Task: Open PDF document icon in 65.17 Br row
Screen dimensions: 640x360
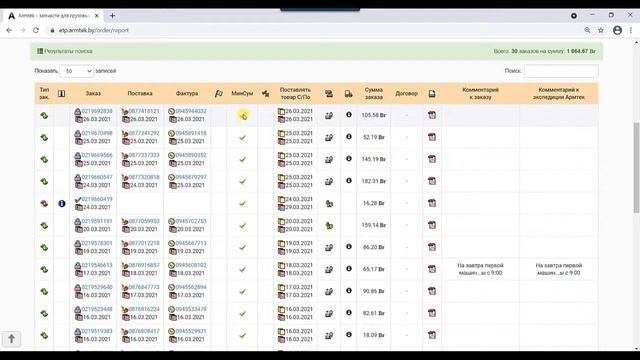Action: (x=432, y=269)
